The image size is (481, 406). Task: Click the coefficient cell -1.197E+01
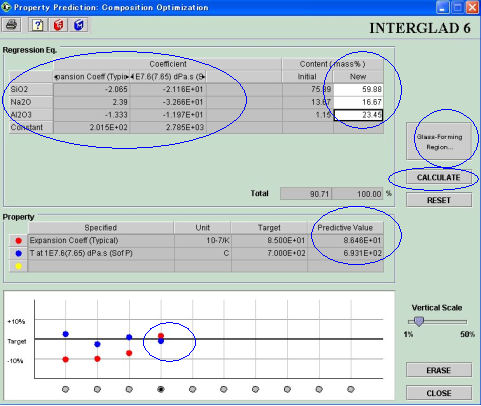coord(168,115)
